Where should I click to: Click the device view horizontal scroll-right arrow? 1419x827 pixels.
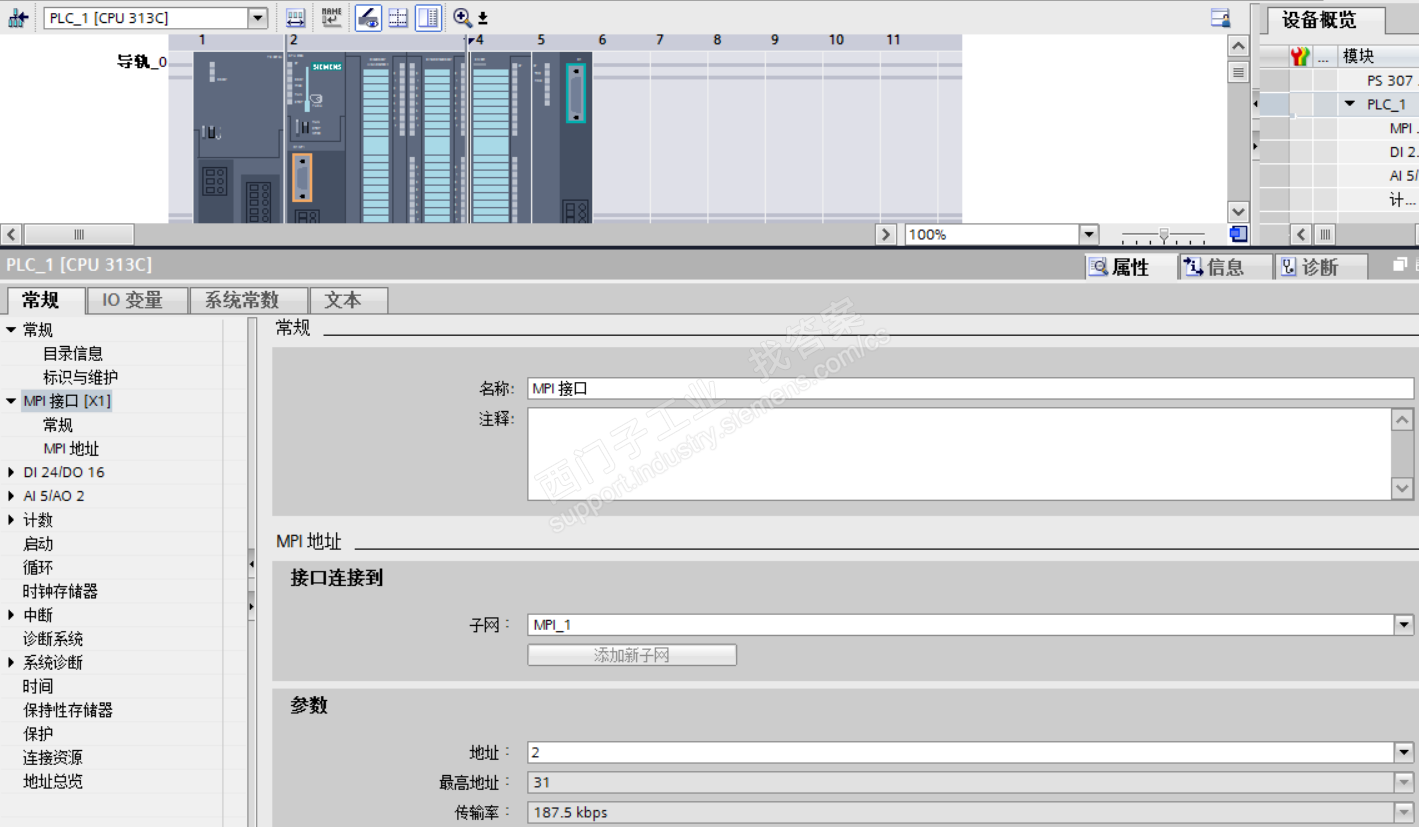pos(885,234)
